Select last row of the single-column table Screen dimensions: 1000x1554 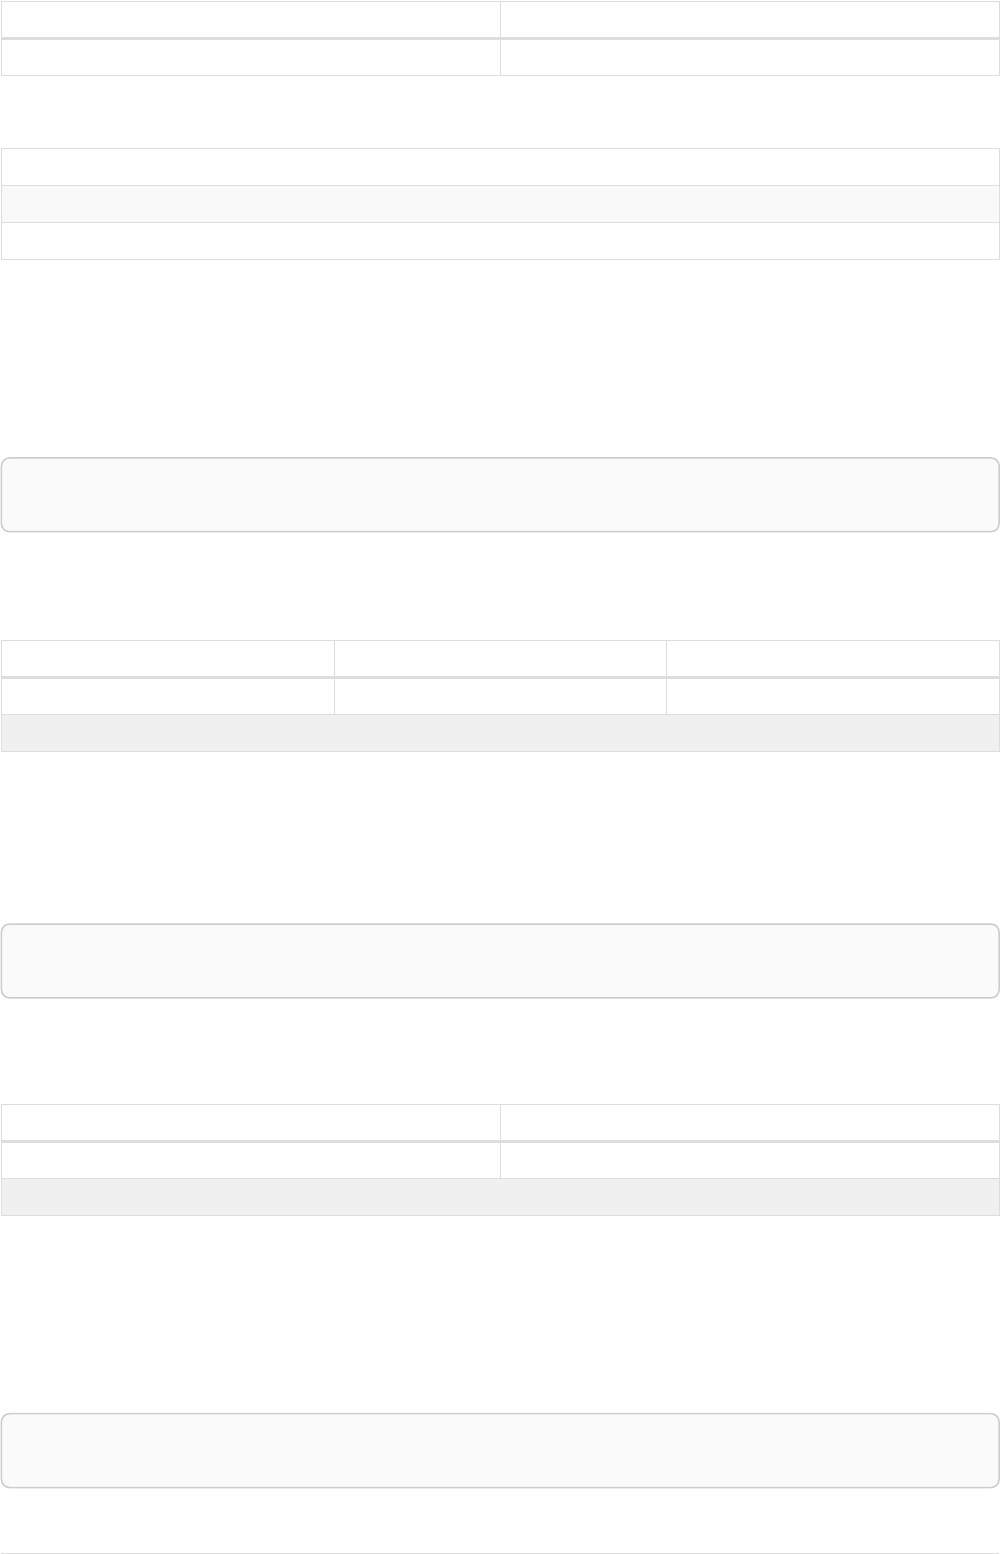click(x=500, y=241)
